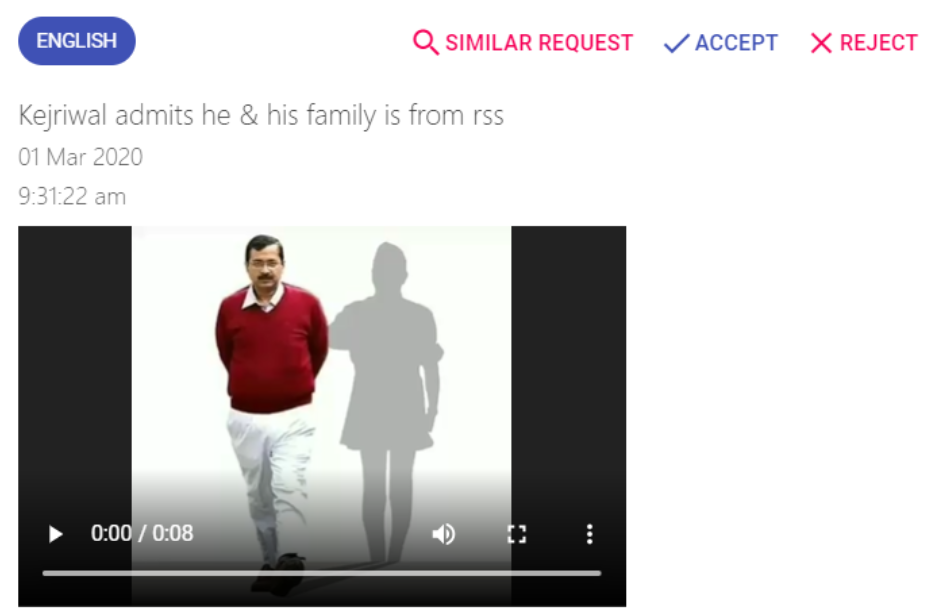Image resolution: width=926 pixels, height=616 pixels.
Task: Click the 9:31:22 am timestamp
Action: click(72, 196)
